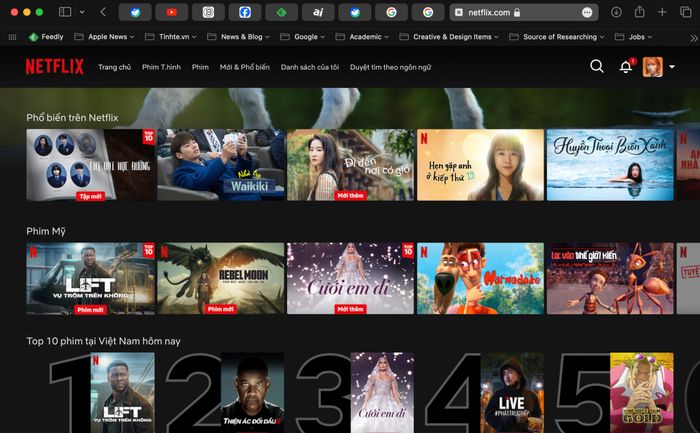Open the Waikiki show thumbnail
This screenshot has height=433, width=700.
(x=221, y=165)
